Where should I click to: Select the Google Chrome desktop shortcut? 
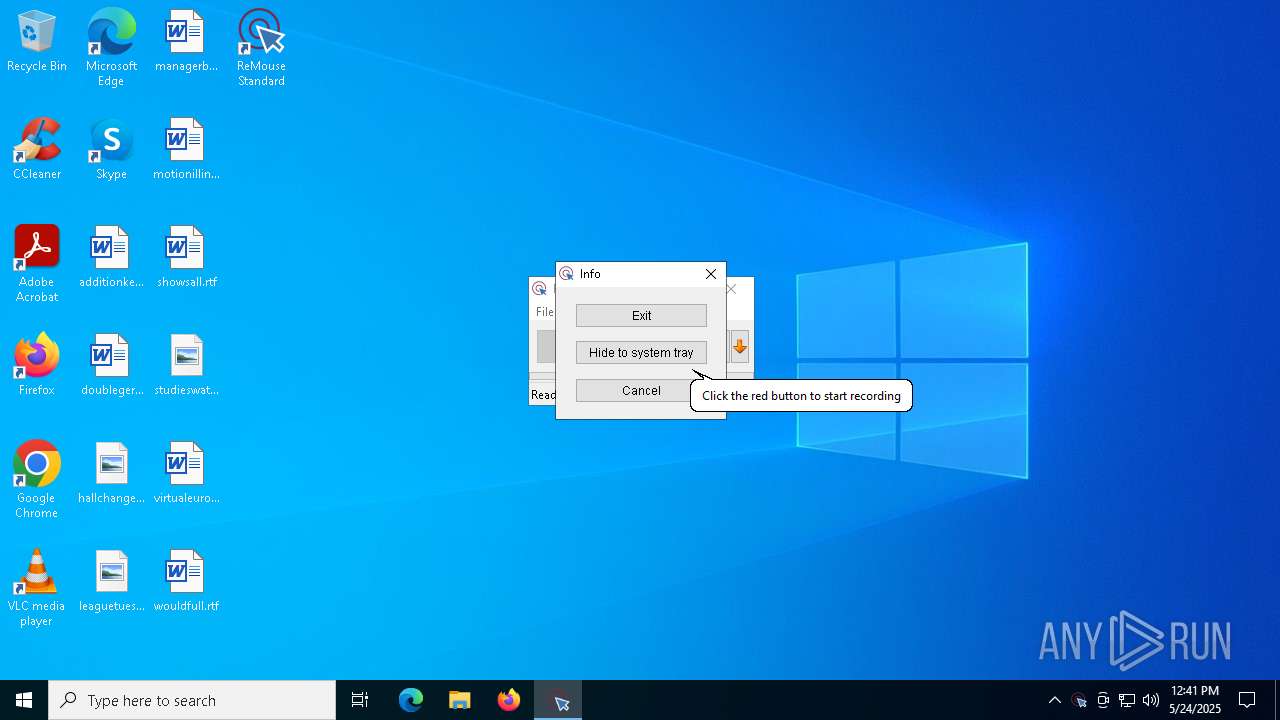click(37, 480)
